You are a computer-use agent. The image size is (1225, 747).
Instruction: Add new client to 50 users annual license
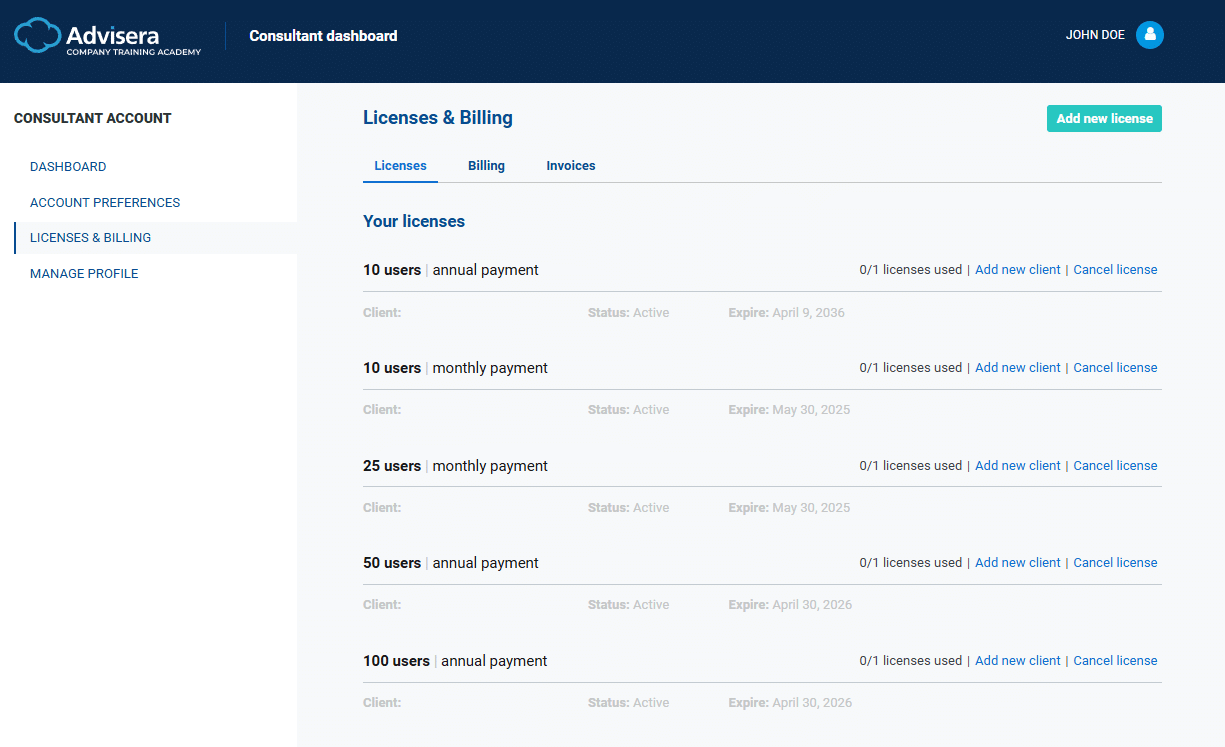[1017, 563]
